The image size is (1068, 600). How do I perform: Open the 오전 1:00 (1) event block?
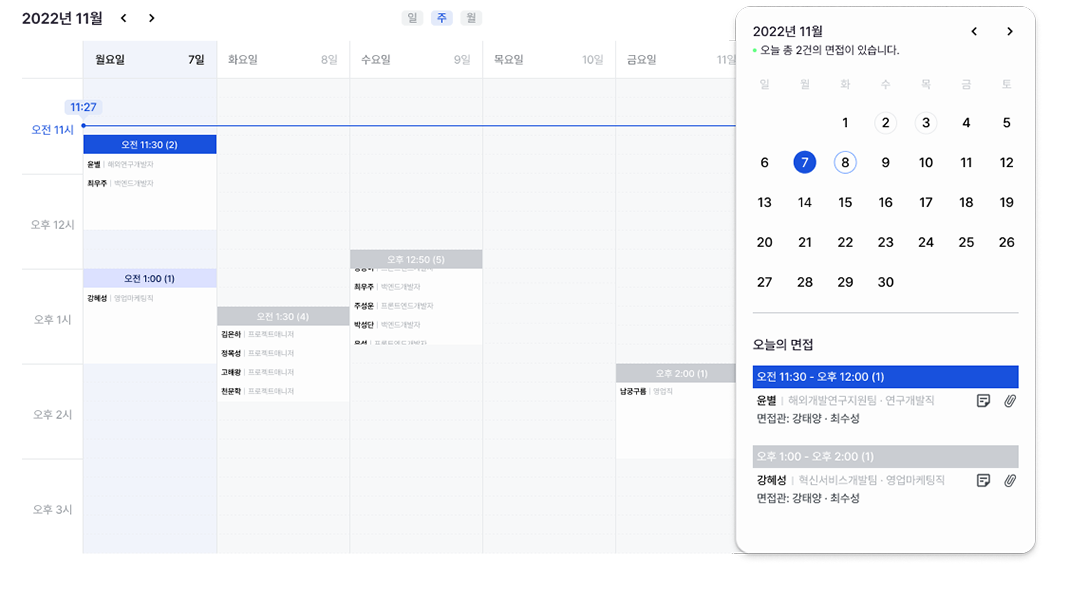coord(150,278)
